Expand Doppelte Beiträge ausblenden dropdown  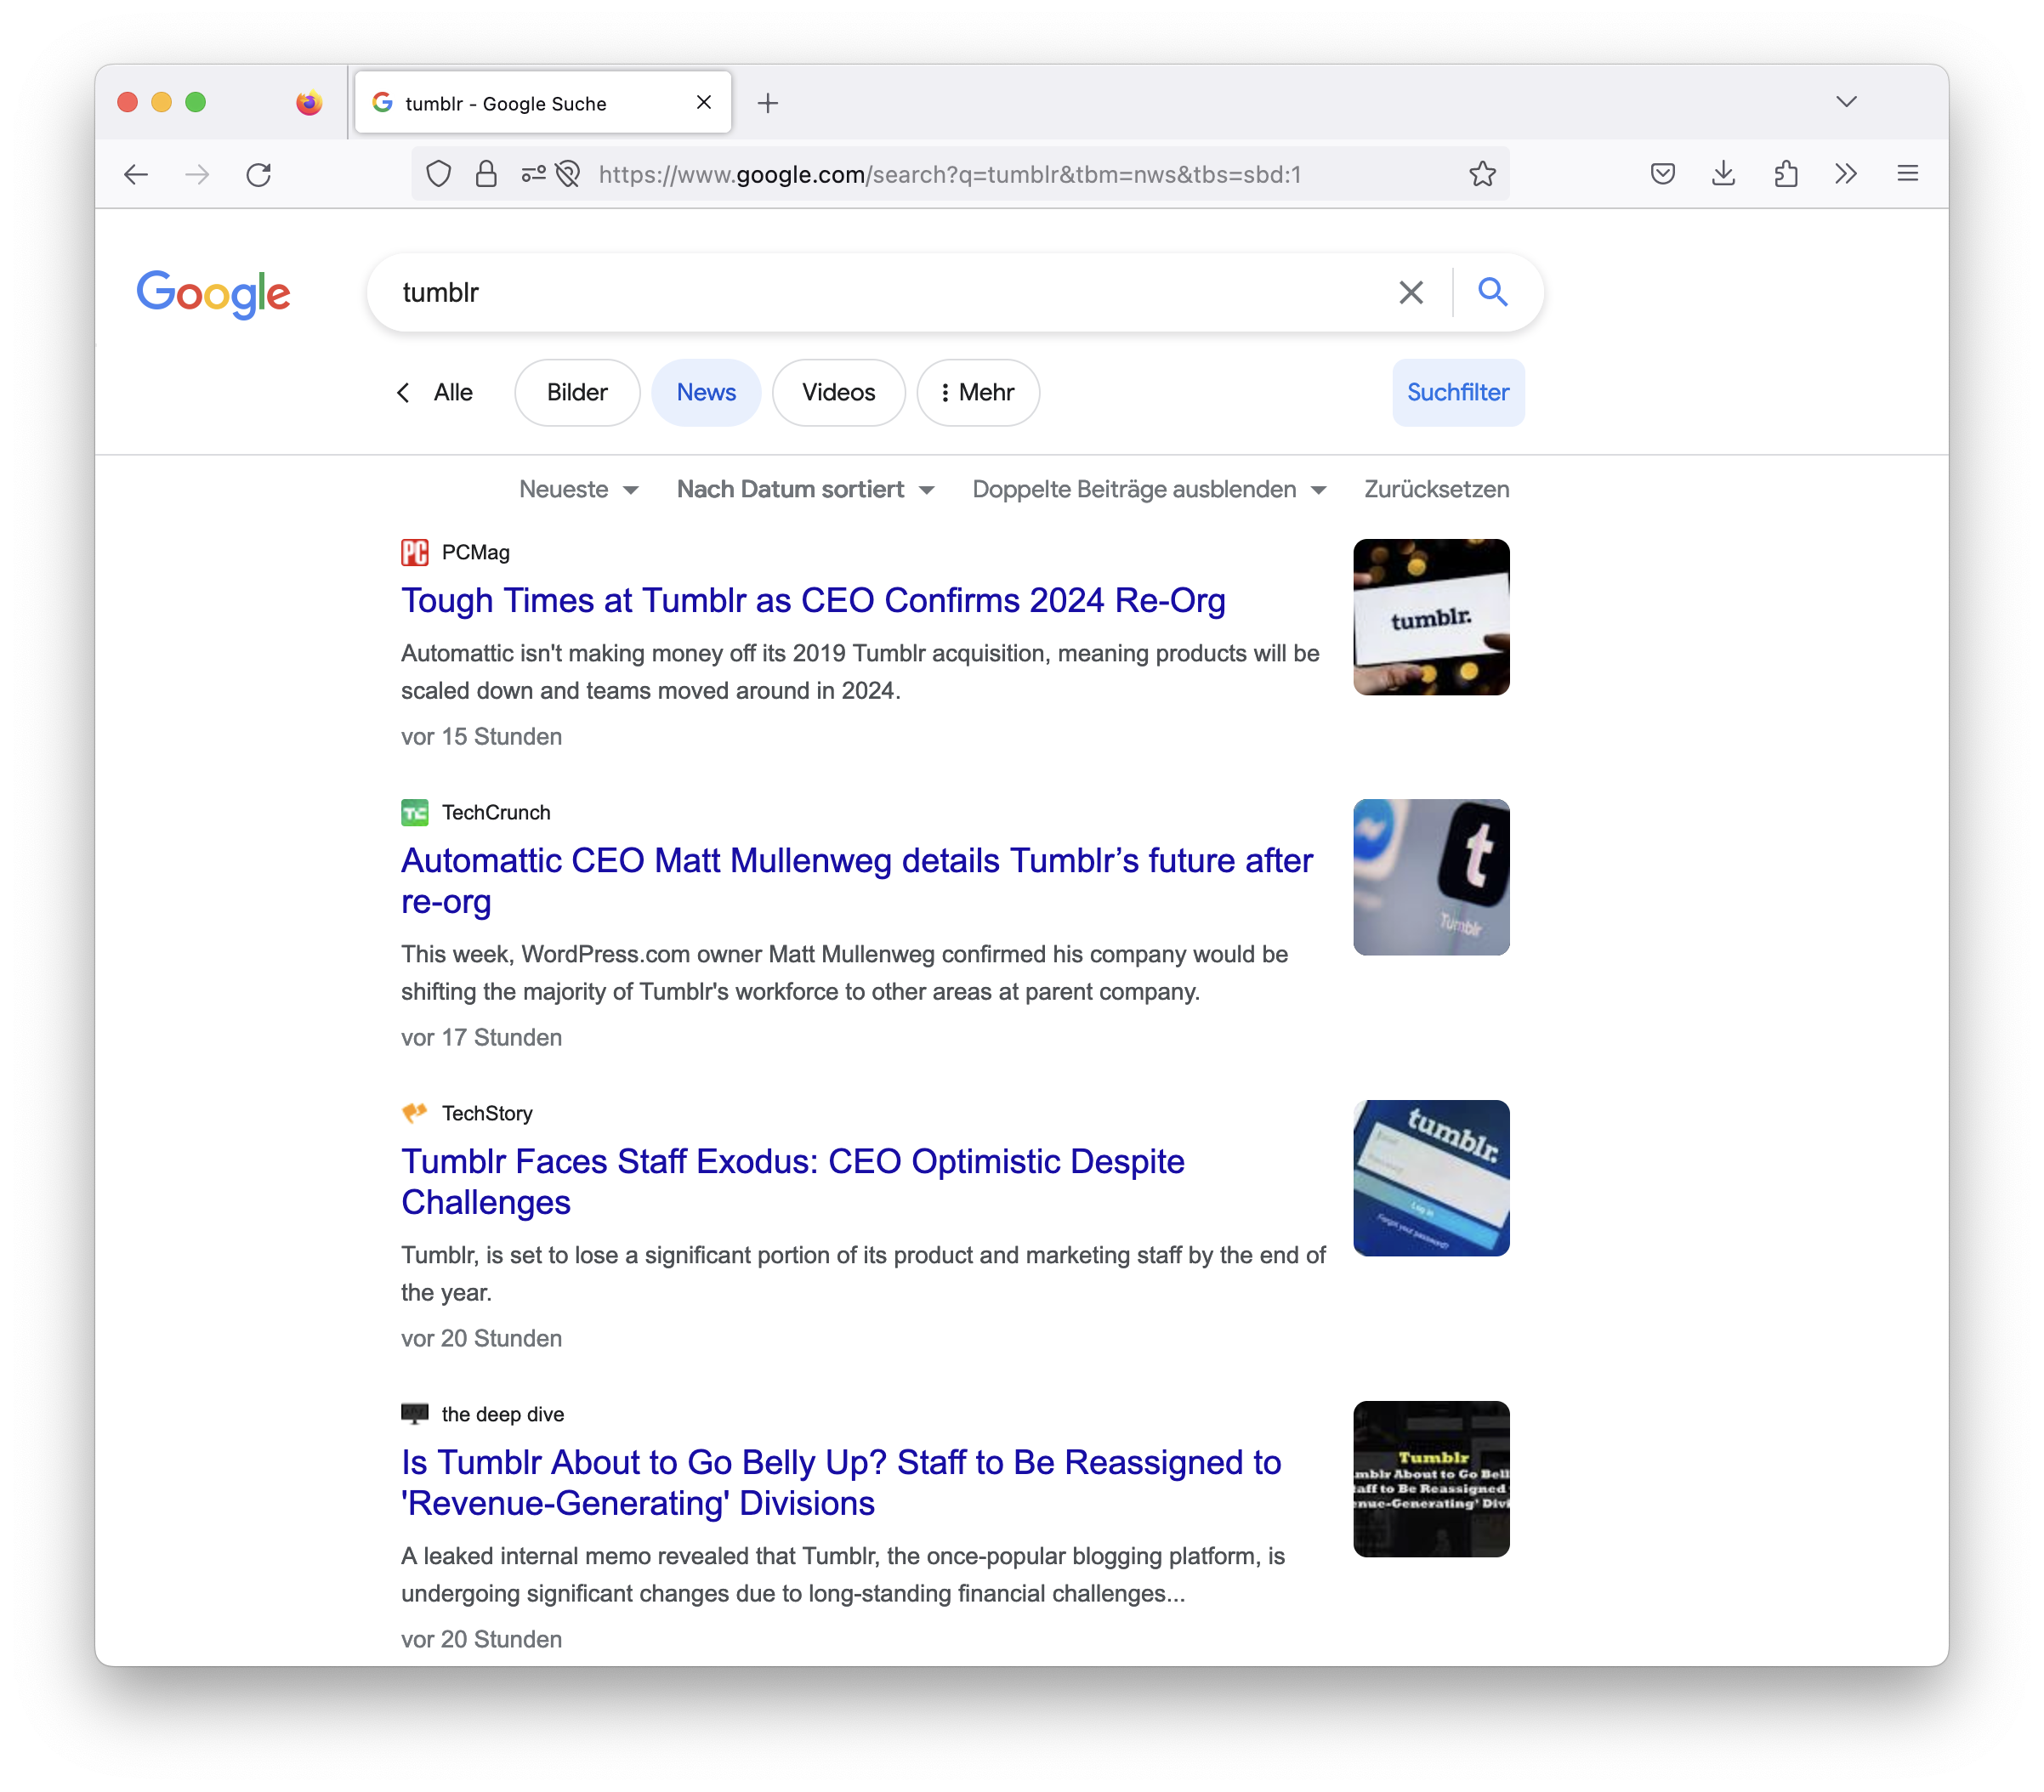tap(1149, 489)
